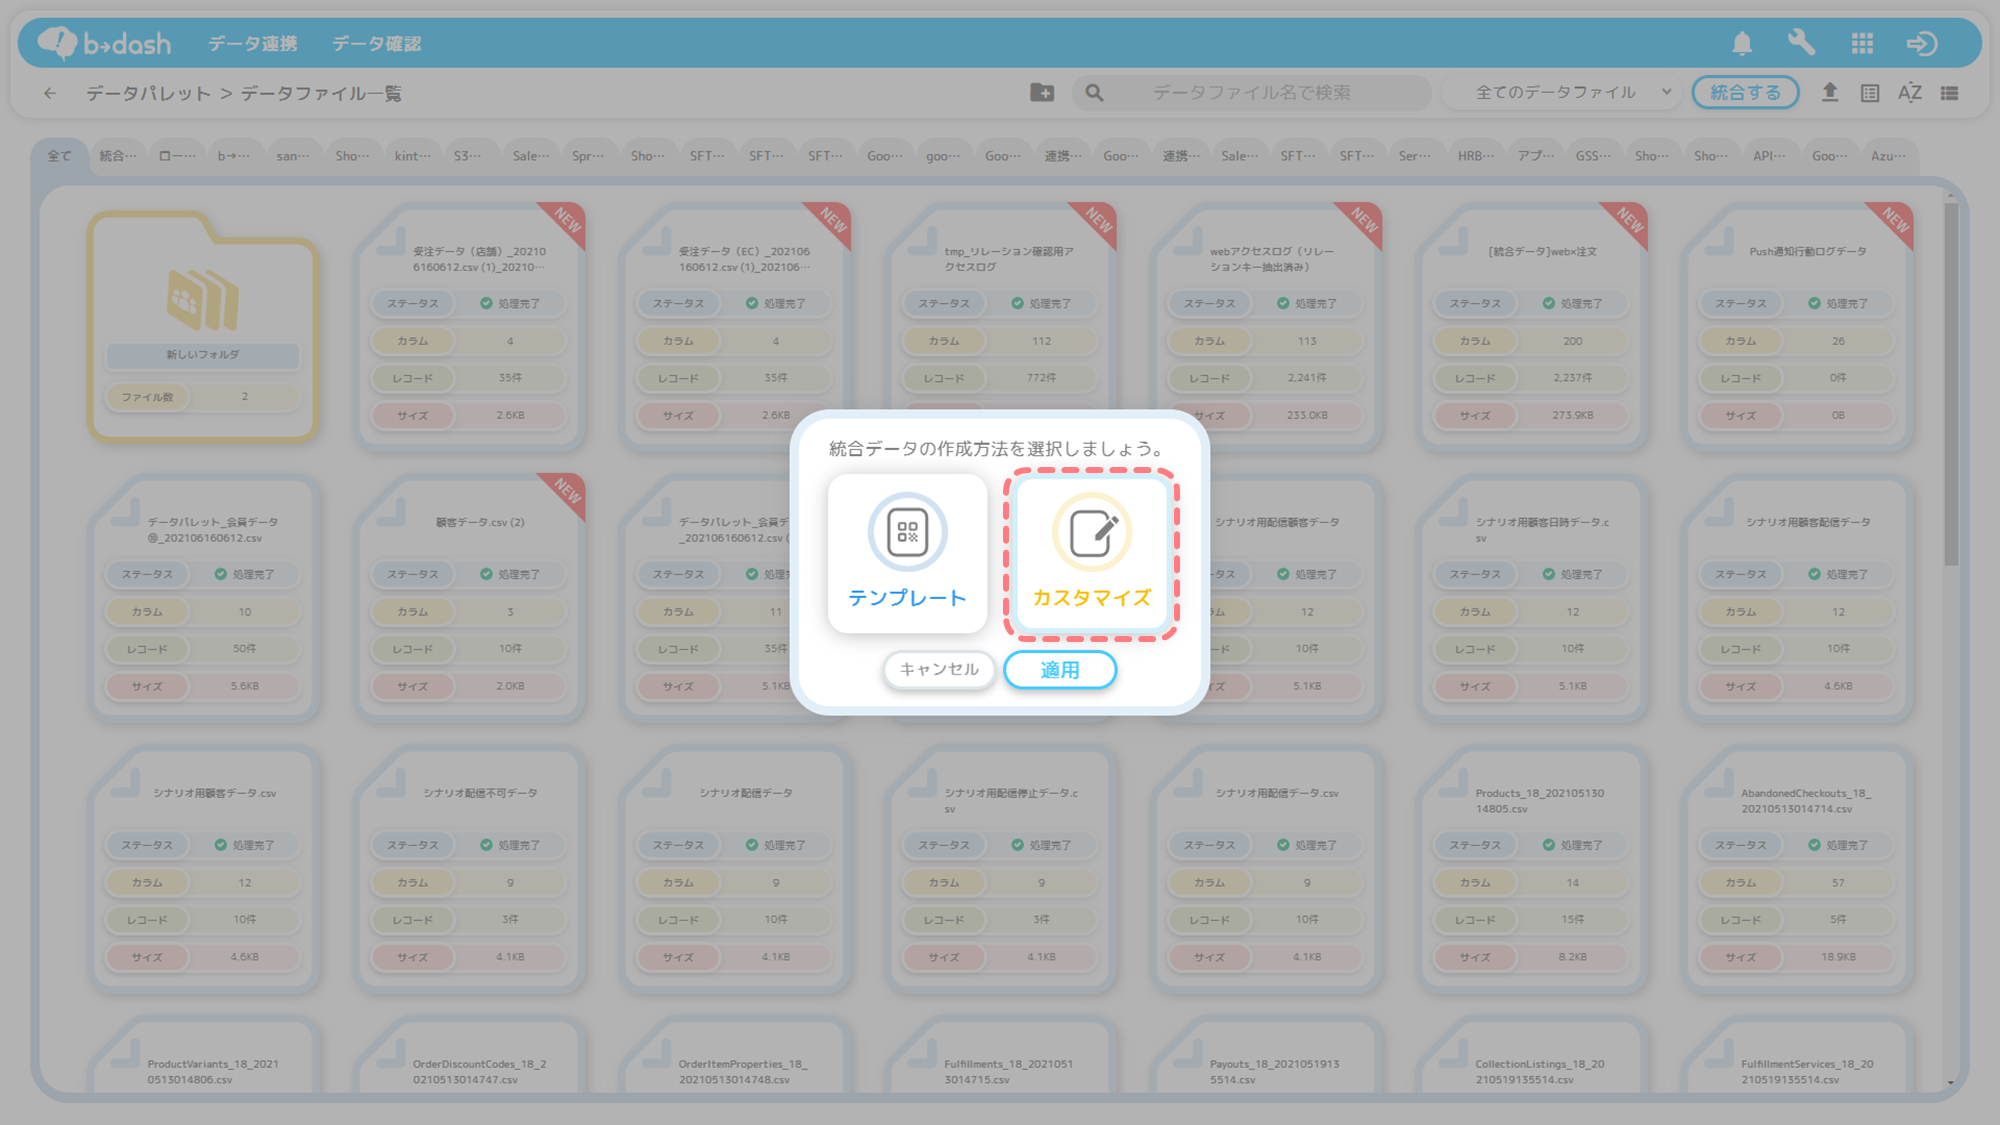This screenshot has width=2000, height=1125.
Task: Click the 新しいフォルダ folder icon
Action: coord(202,299)
